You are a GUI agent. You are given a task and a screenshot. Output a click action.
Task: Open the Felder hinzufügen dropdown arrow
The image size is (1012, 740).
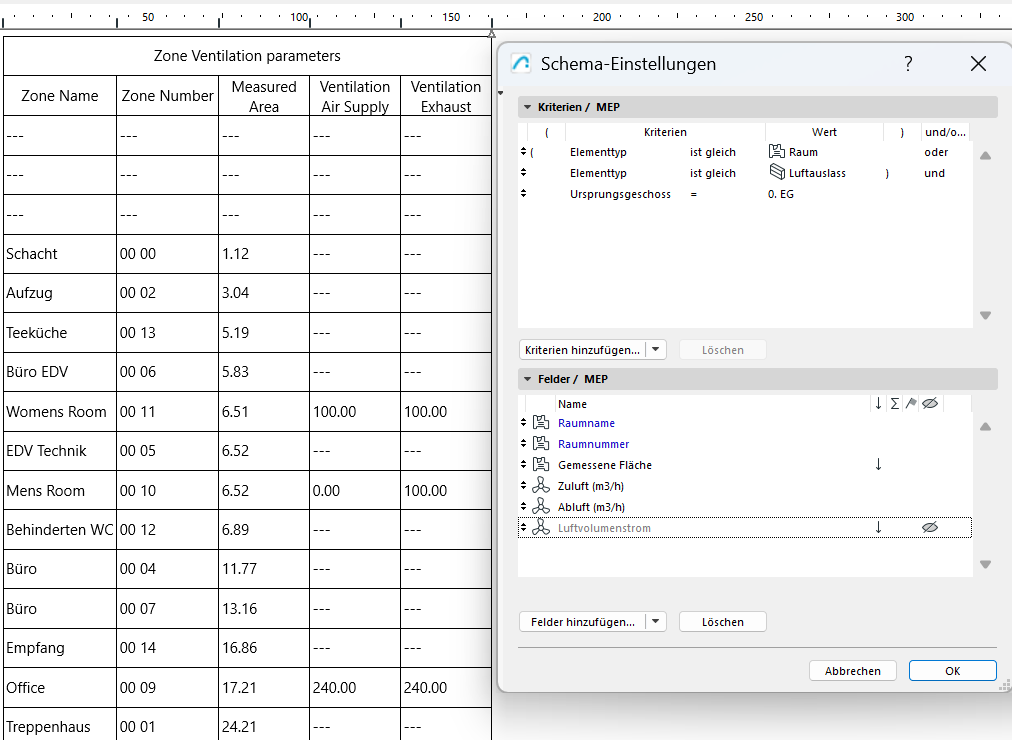[x=656, y=621]
